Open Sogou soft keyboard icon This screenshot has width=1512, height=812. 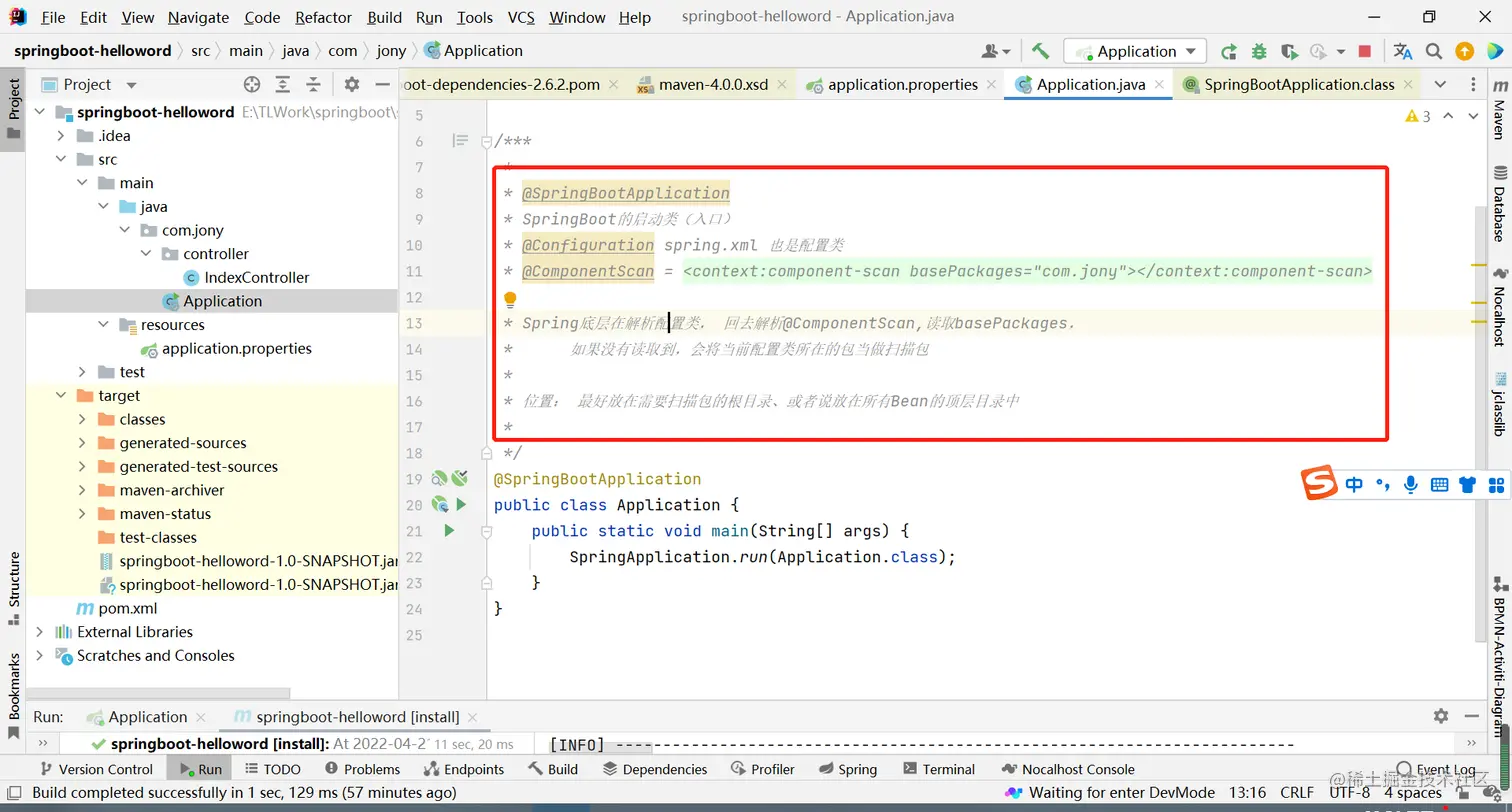point(1439,485)
